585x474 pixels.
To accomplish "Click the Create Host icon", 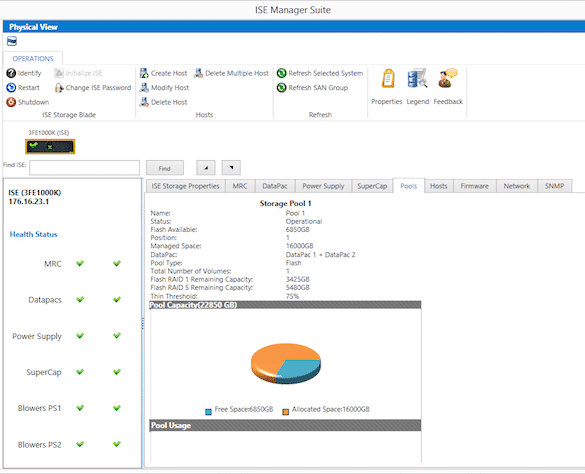I will (144, 73).
